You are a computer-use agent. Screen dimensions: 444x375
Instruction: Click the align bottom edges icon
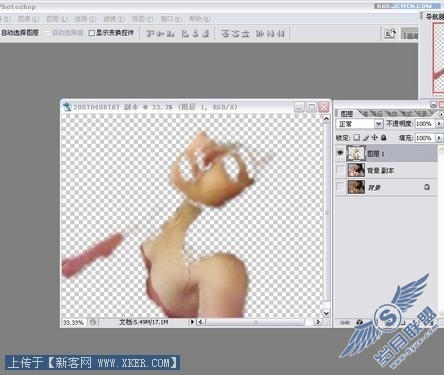(171, 33)
